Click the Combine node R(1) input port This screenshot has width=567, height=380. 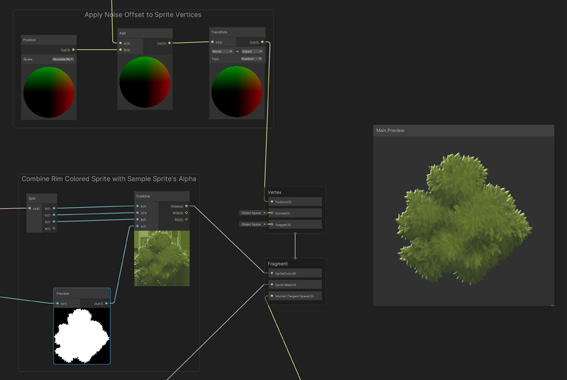click(137, 206)
